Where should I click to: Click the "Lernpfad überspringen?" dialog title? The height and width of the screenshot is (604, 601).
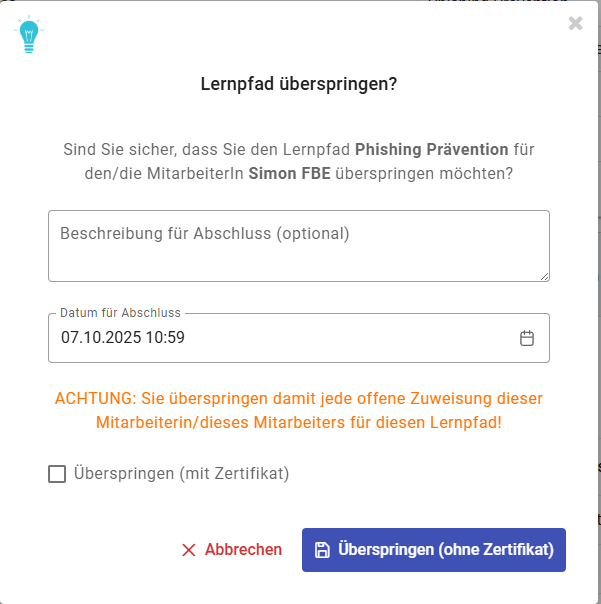299,84
